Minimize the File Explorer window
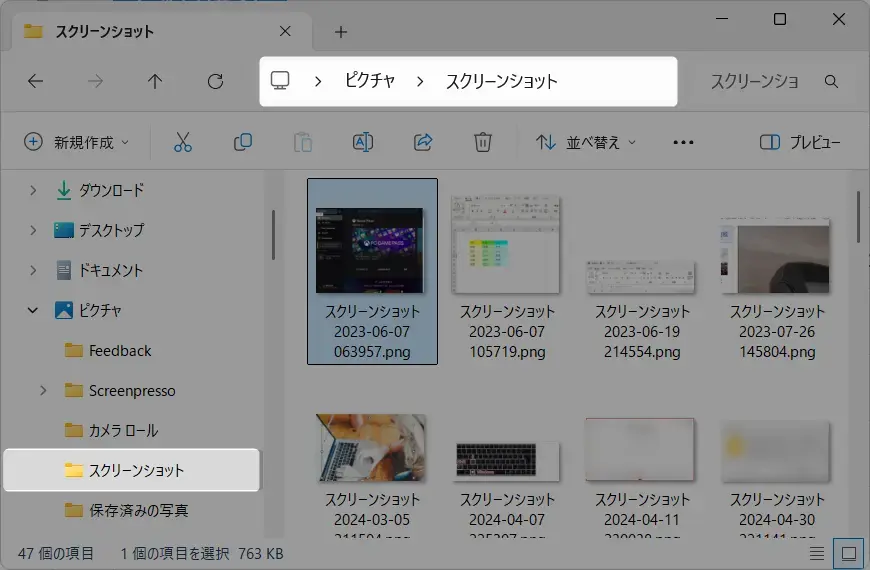The image size is (870, 570). point(722,19)
